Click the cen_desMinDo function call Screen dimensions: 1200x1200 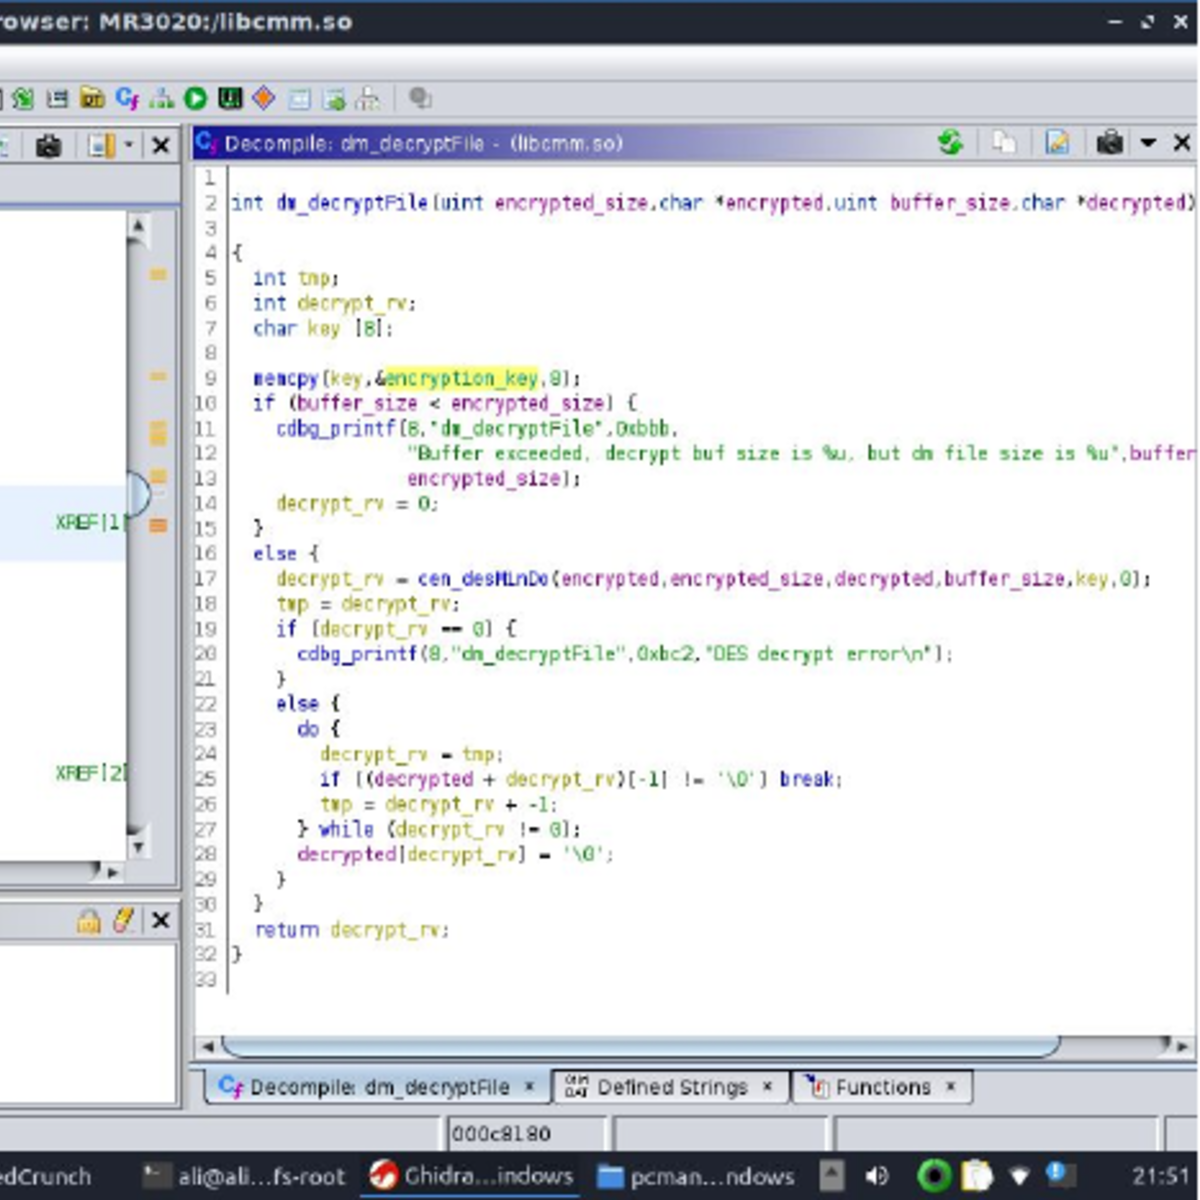click(x=482, y=579)
